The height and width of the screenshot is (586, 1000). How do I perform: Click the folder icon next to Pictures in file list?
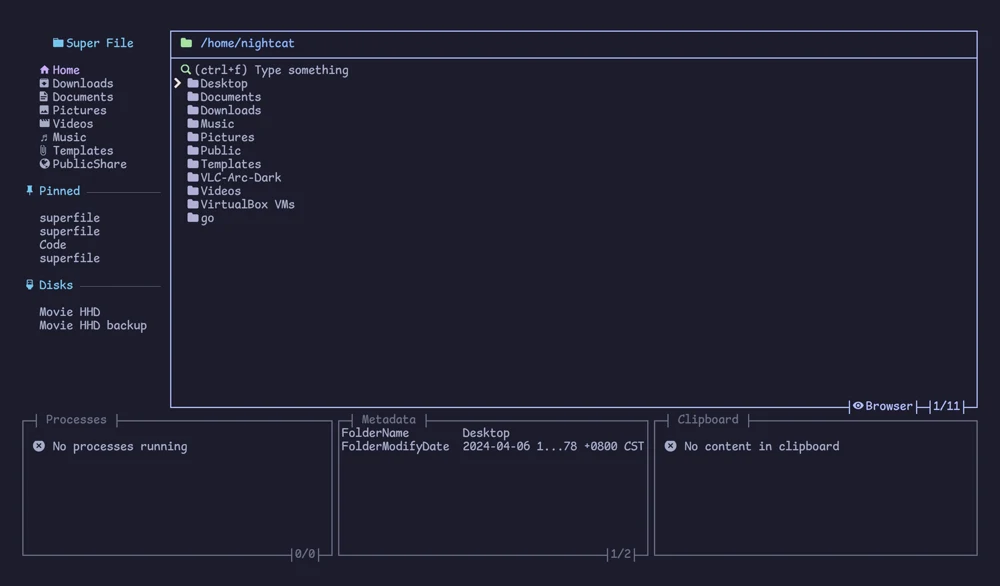click(193, 136)
